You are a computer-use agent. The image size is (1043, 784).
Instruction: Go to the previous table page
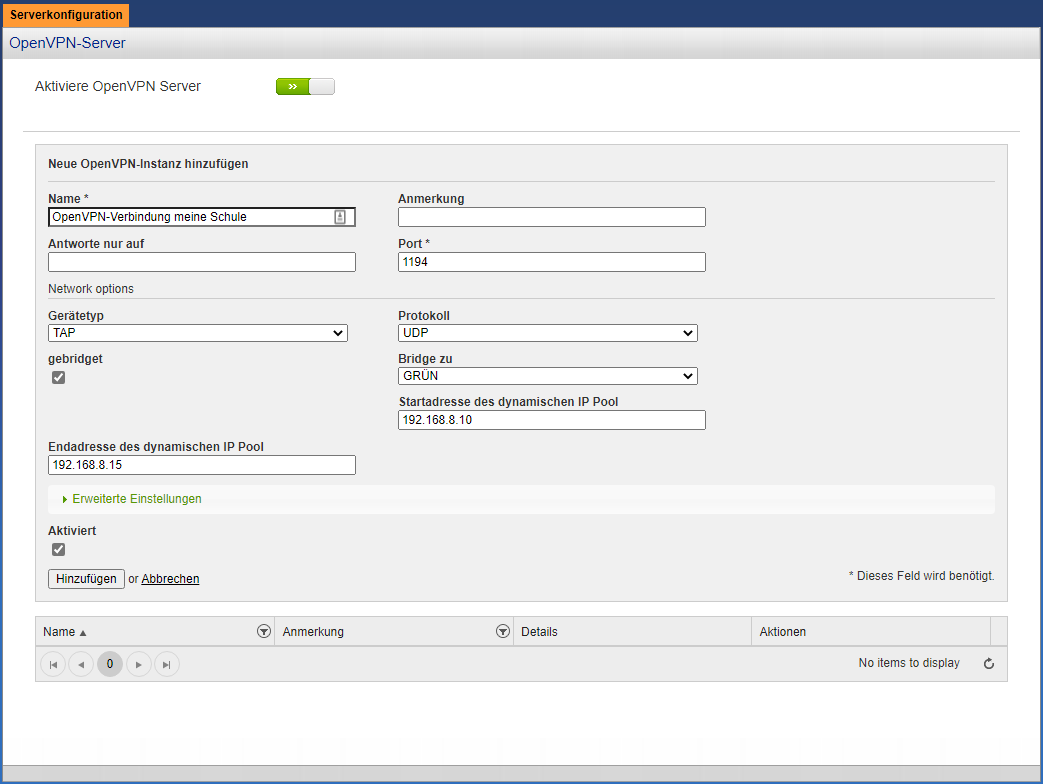[x=81, y=664]
